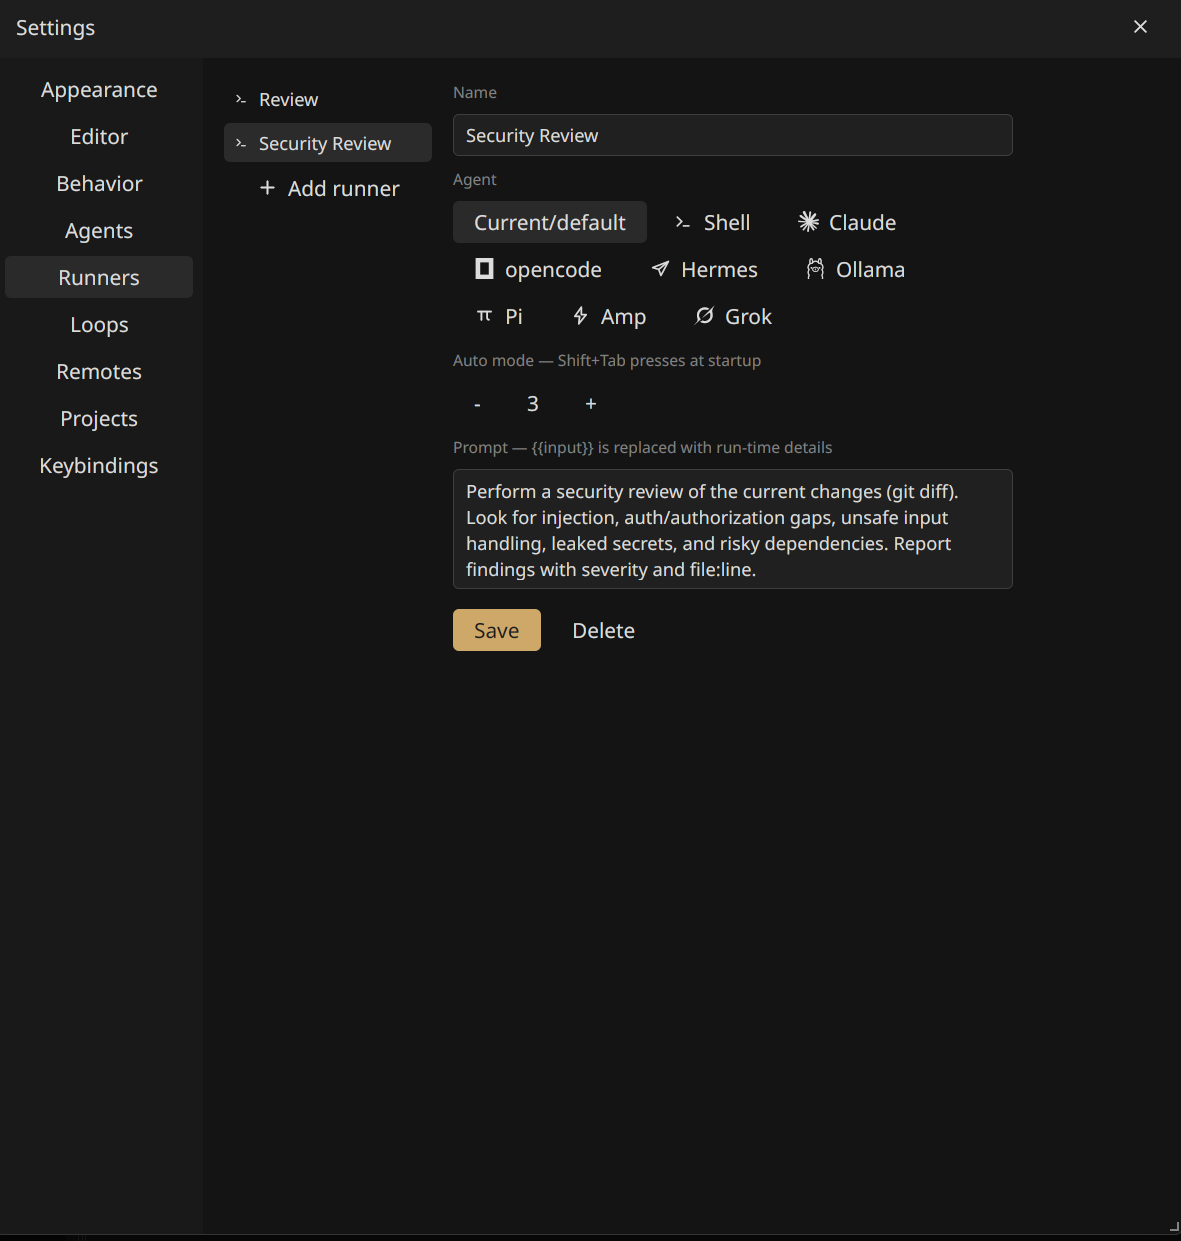The height and width of the screenshot is (1241, 1181).
Task: Click the Grok slashed-circle icon
Action: pyautogui.click(x=704, y=316)
